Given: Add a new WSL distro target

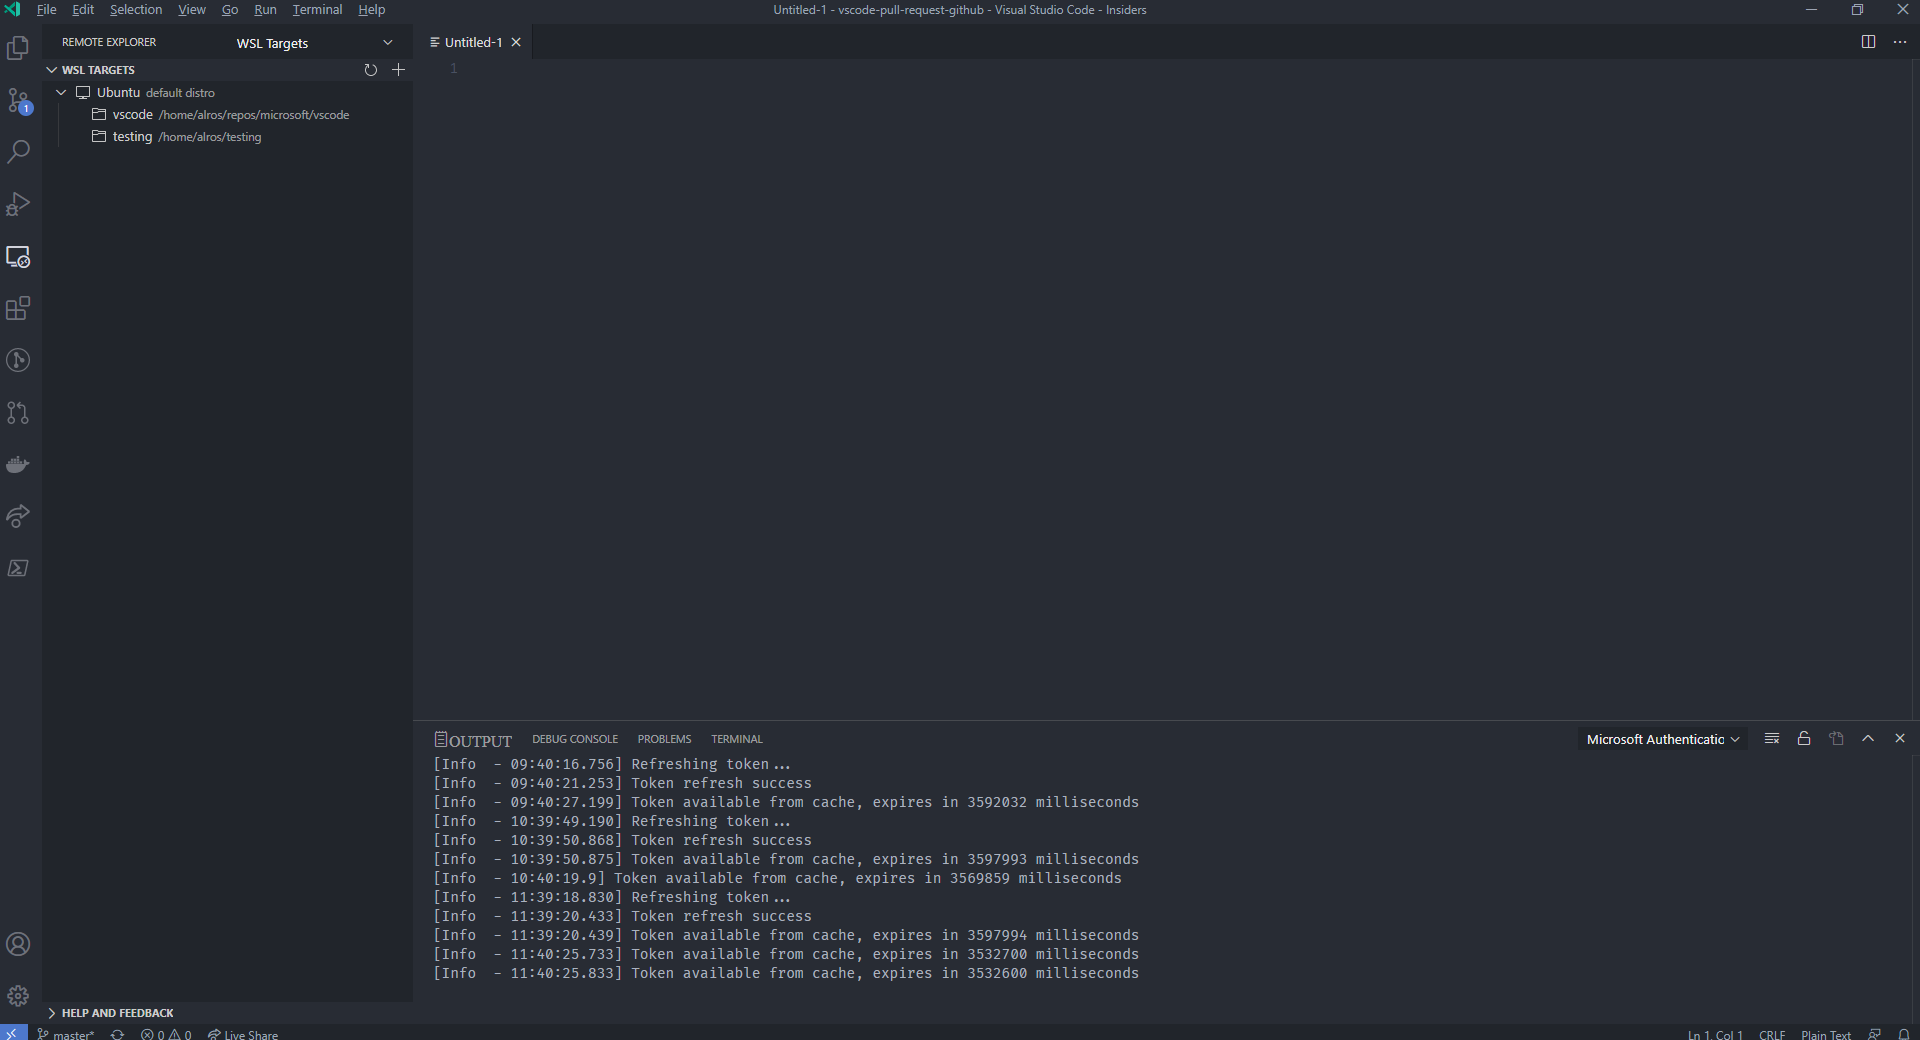Looking at the screenshot, I should (399, 70).
